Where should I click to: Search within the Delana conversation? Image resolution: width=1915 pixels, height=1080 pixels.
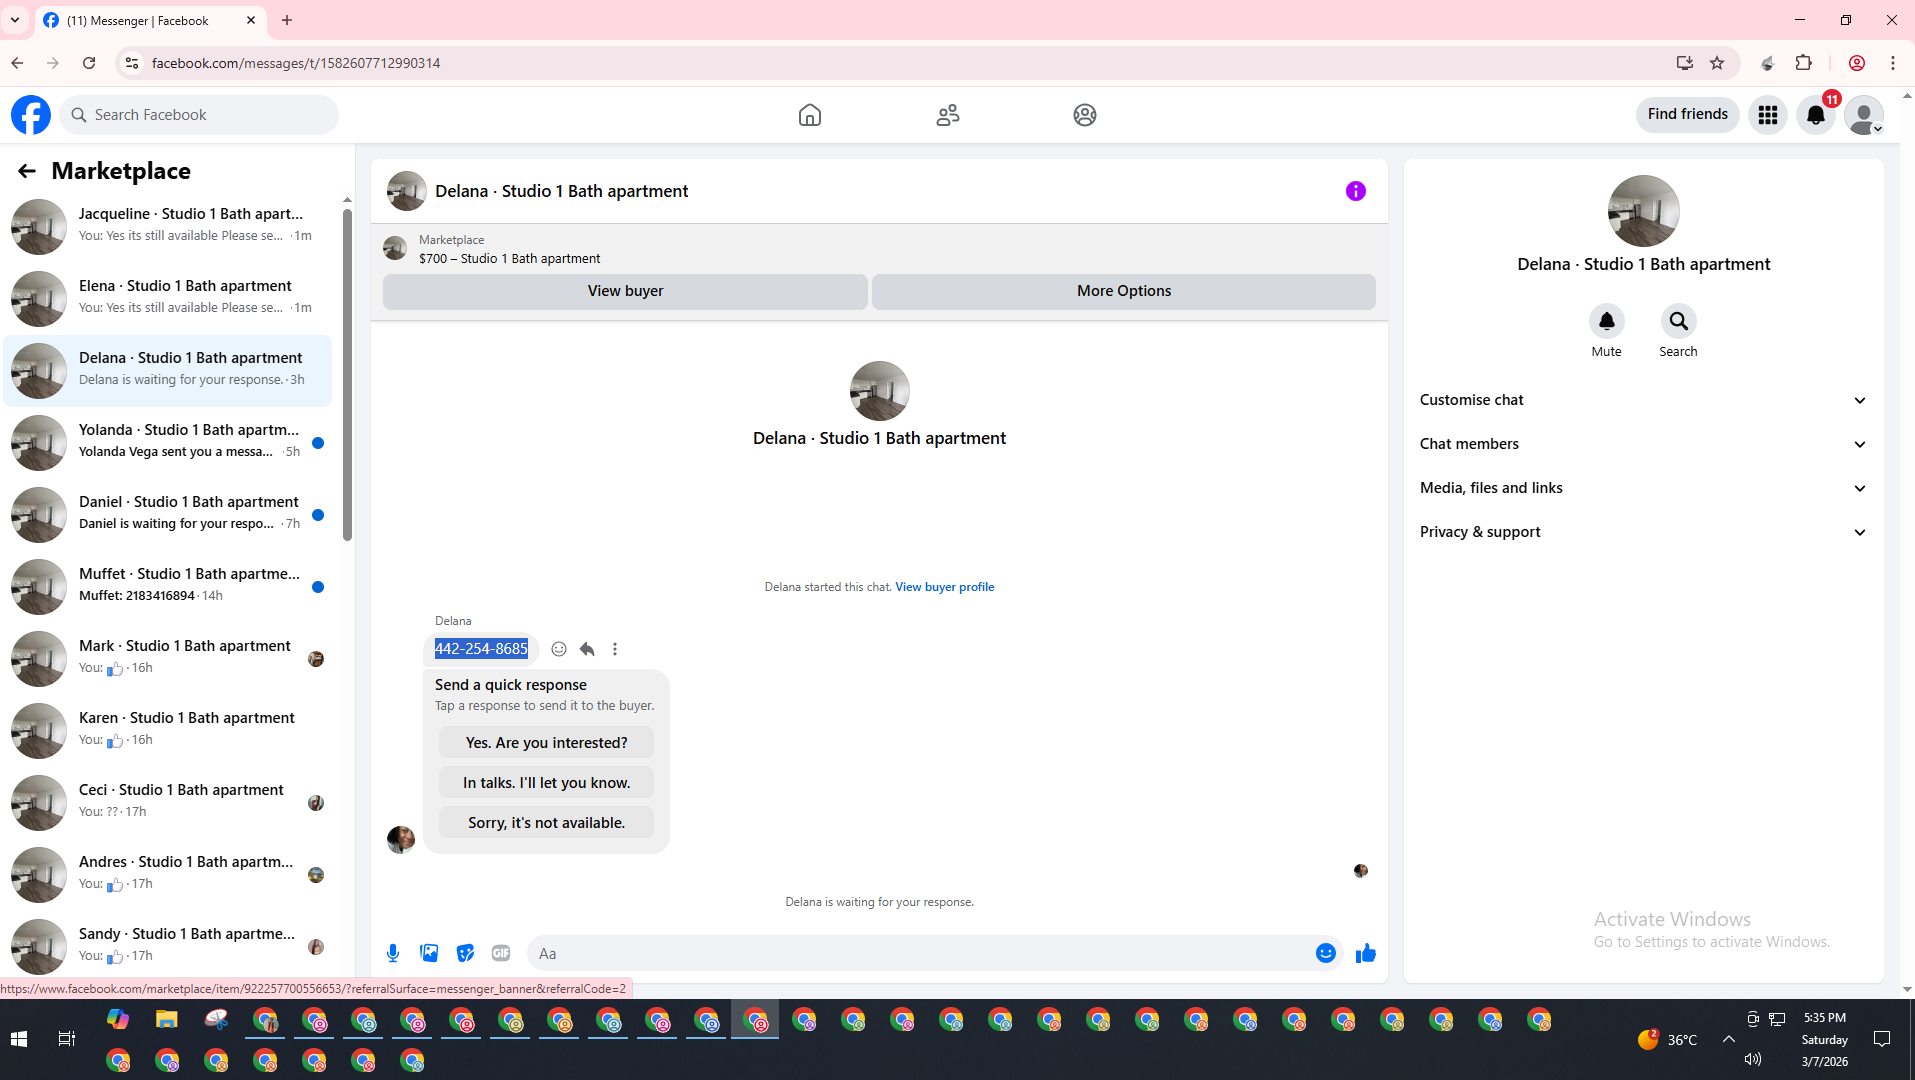coord(1679,321)
